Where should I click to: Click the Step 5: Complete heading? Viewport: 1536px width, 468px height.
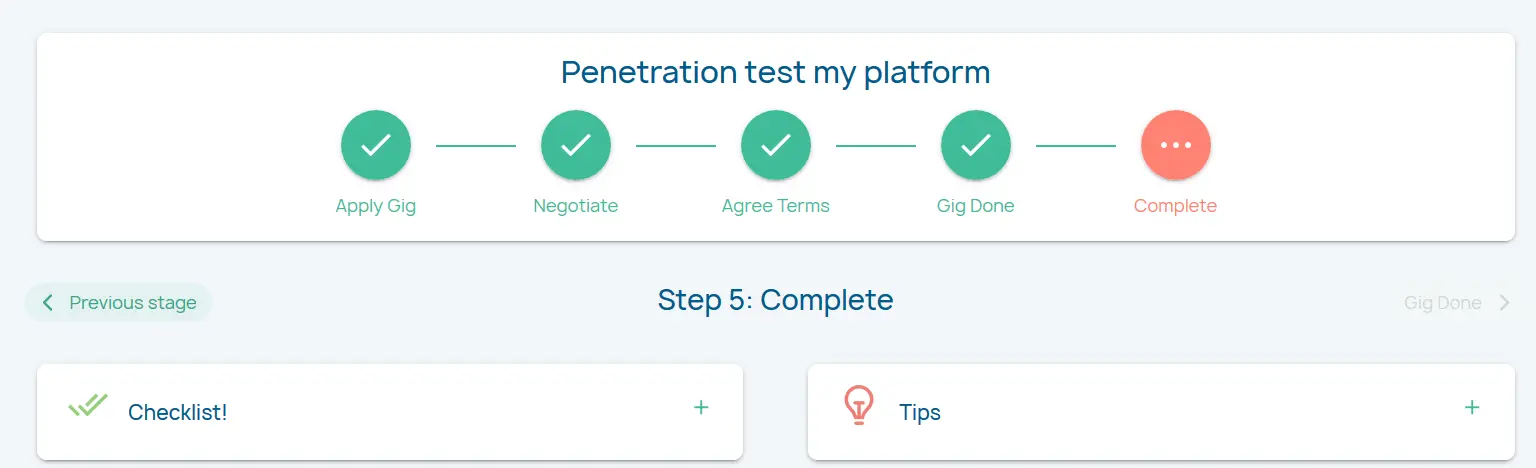point(775,300)
